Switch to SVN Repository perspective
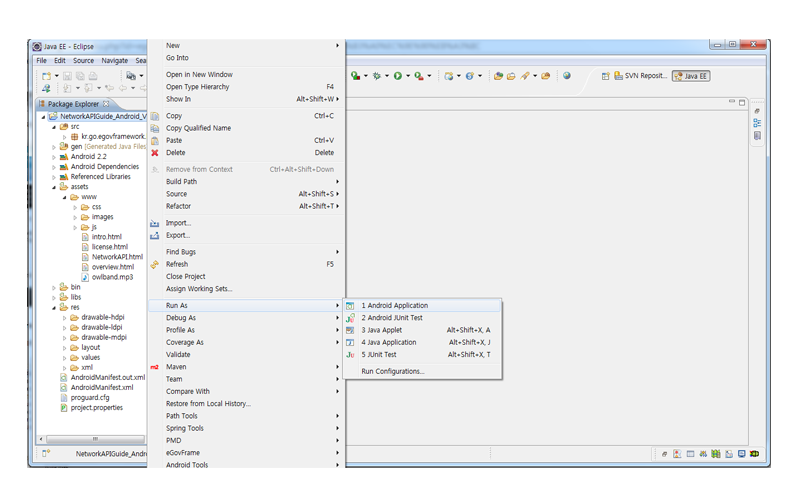This screenshot has height=500, width=800. point(640,76)
